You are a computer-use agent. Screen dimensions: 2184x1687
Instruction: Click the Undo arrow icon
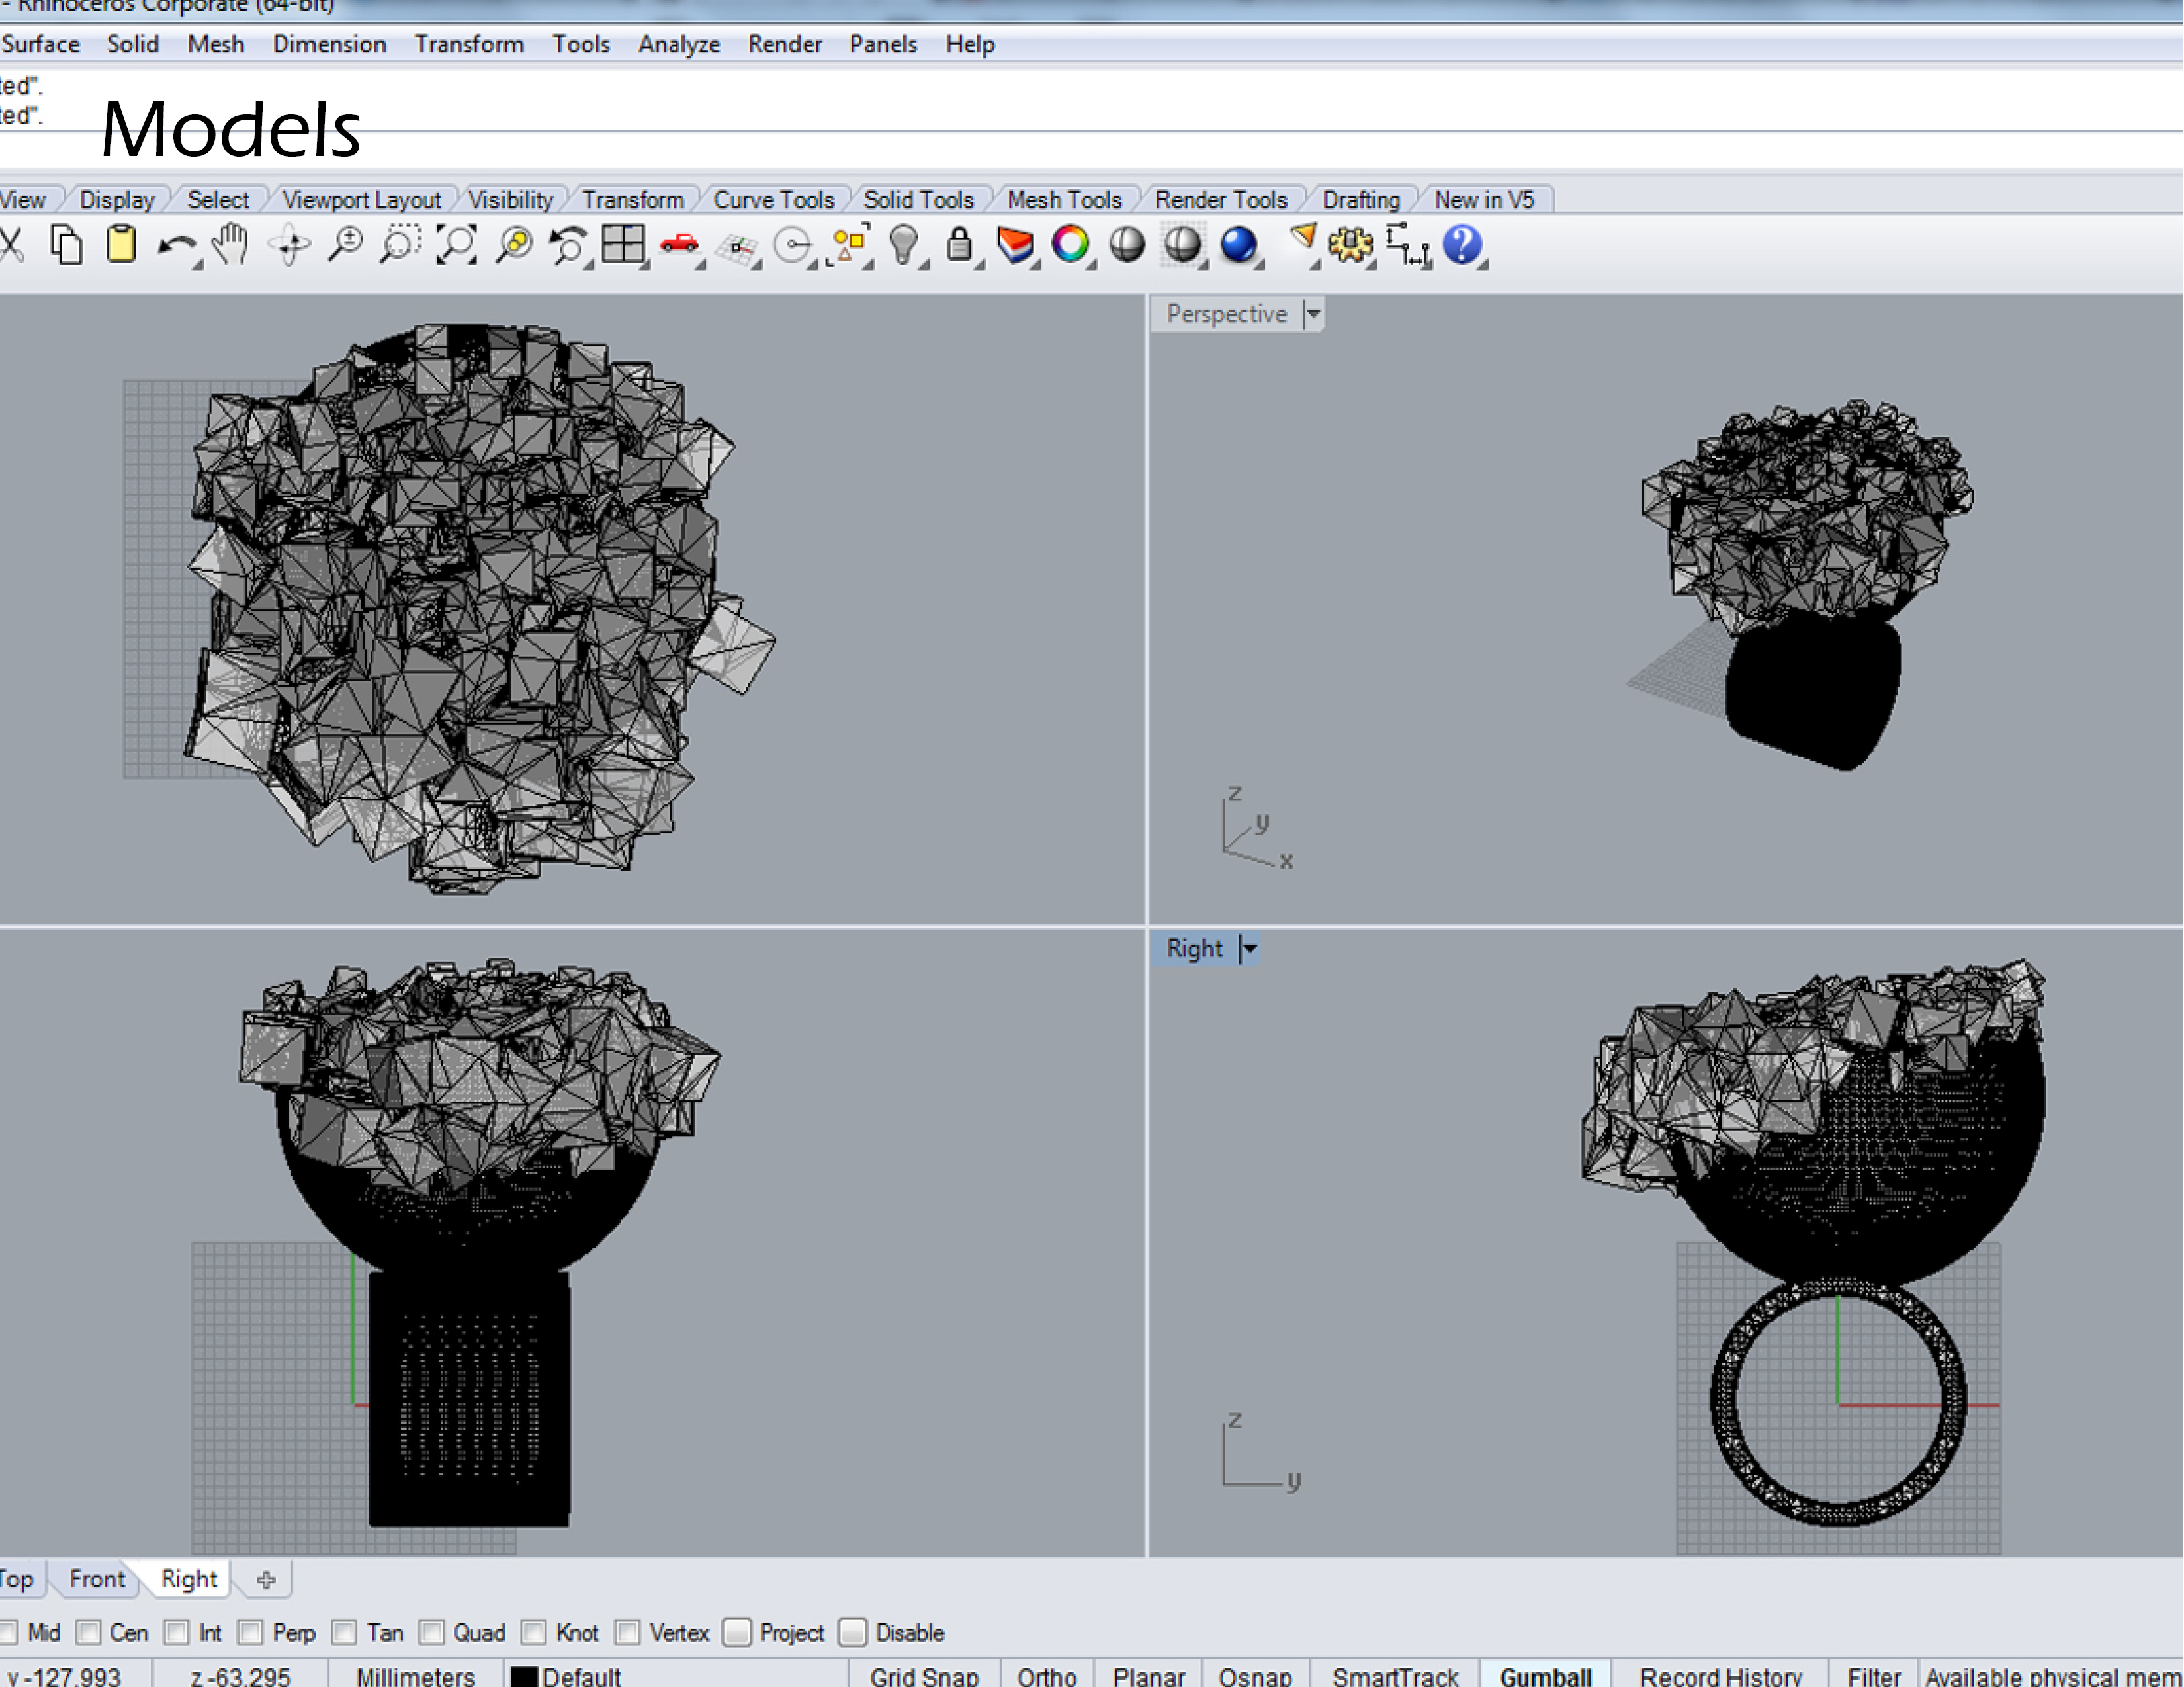177,245
